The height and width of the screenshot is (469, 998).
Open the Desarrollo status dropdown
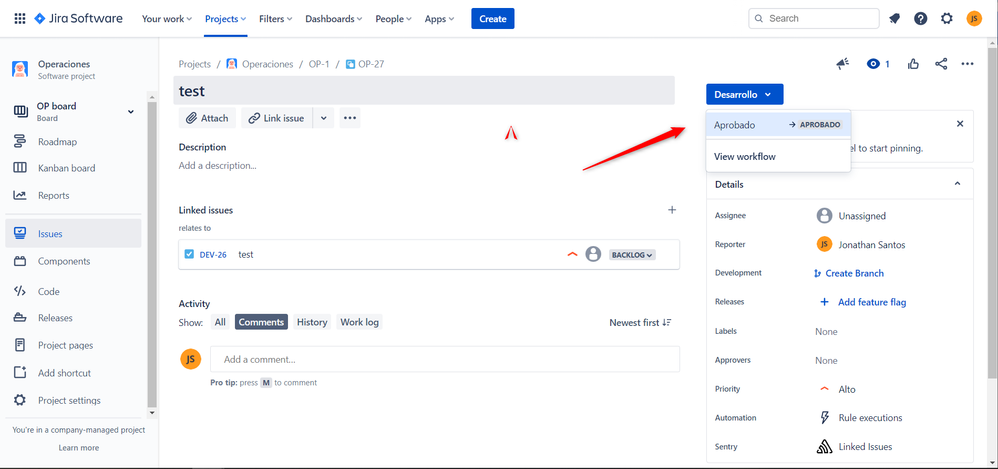(744, 94)
